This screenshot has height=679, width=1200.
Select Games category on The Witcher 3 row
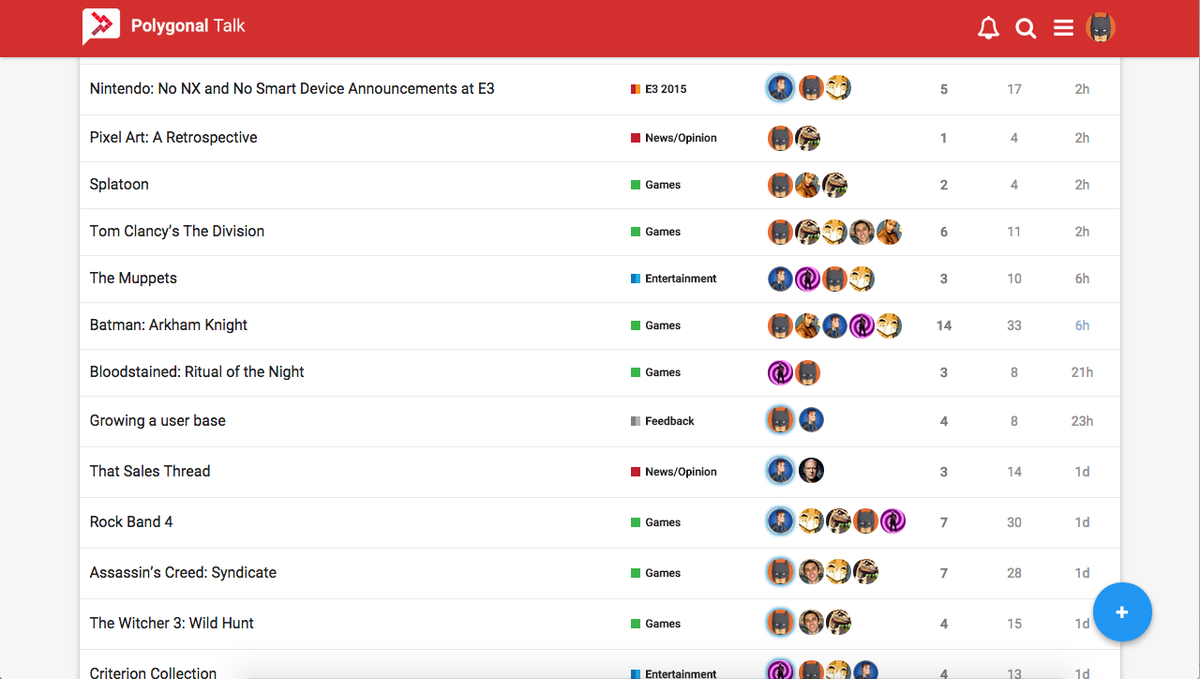(x=656, y=624)
